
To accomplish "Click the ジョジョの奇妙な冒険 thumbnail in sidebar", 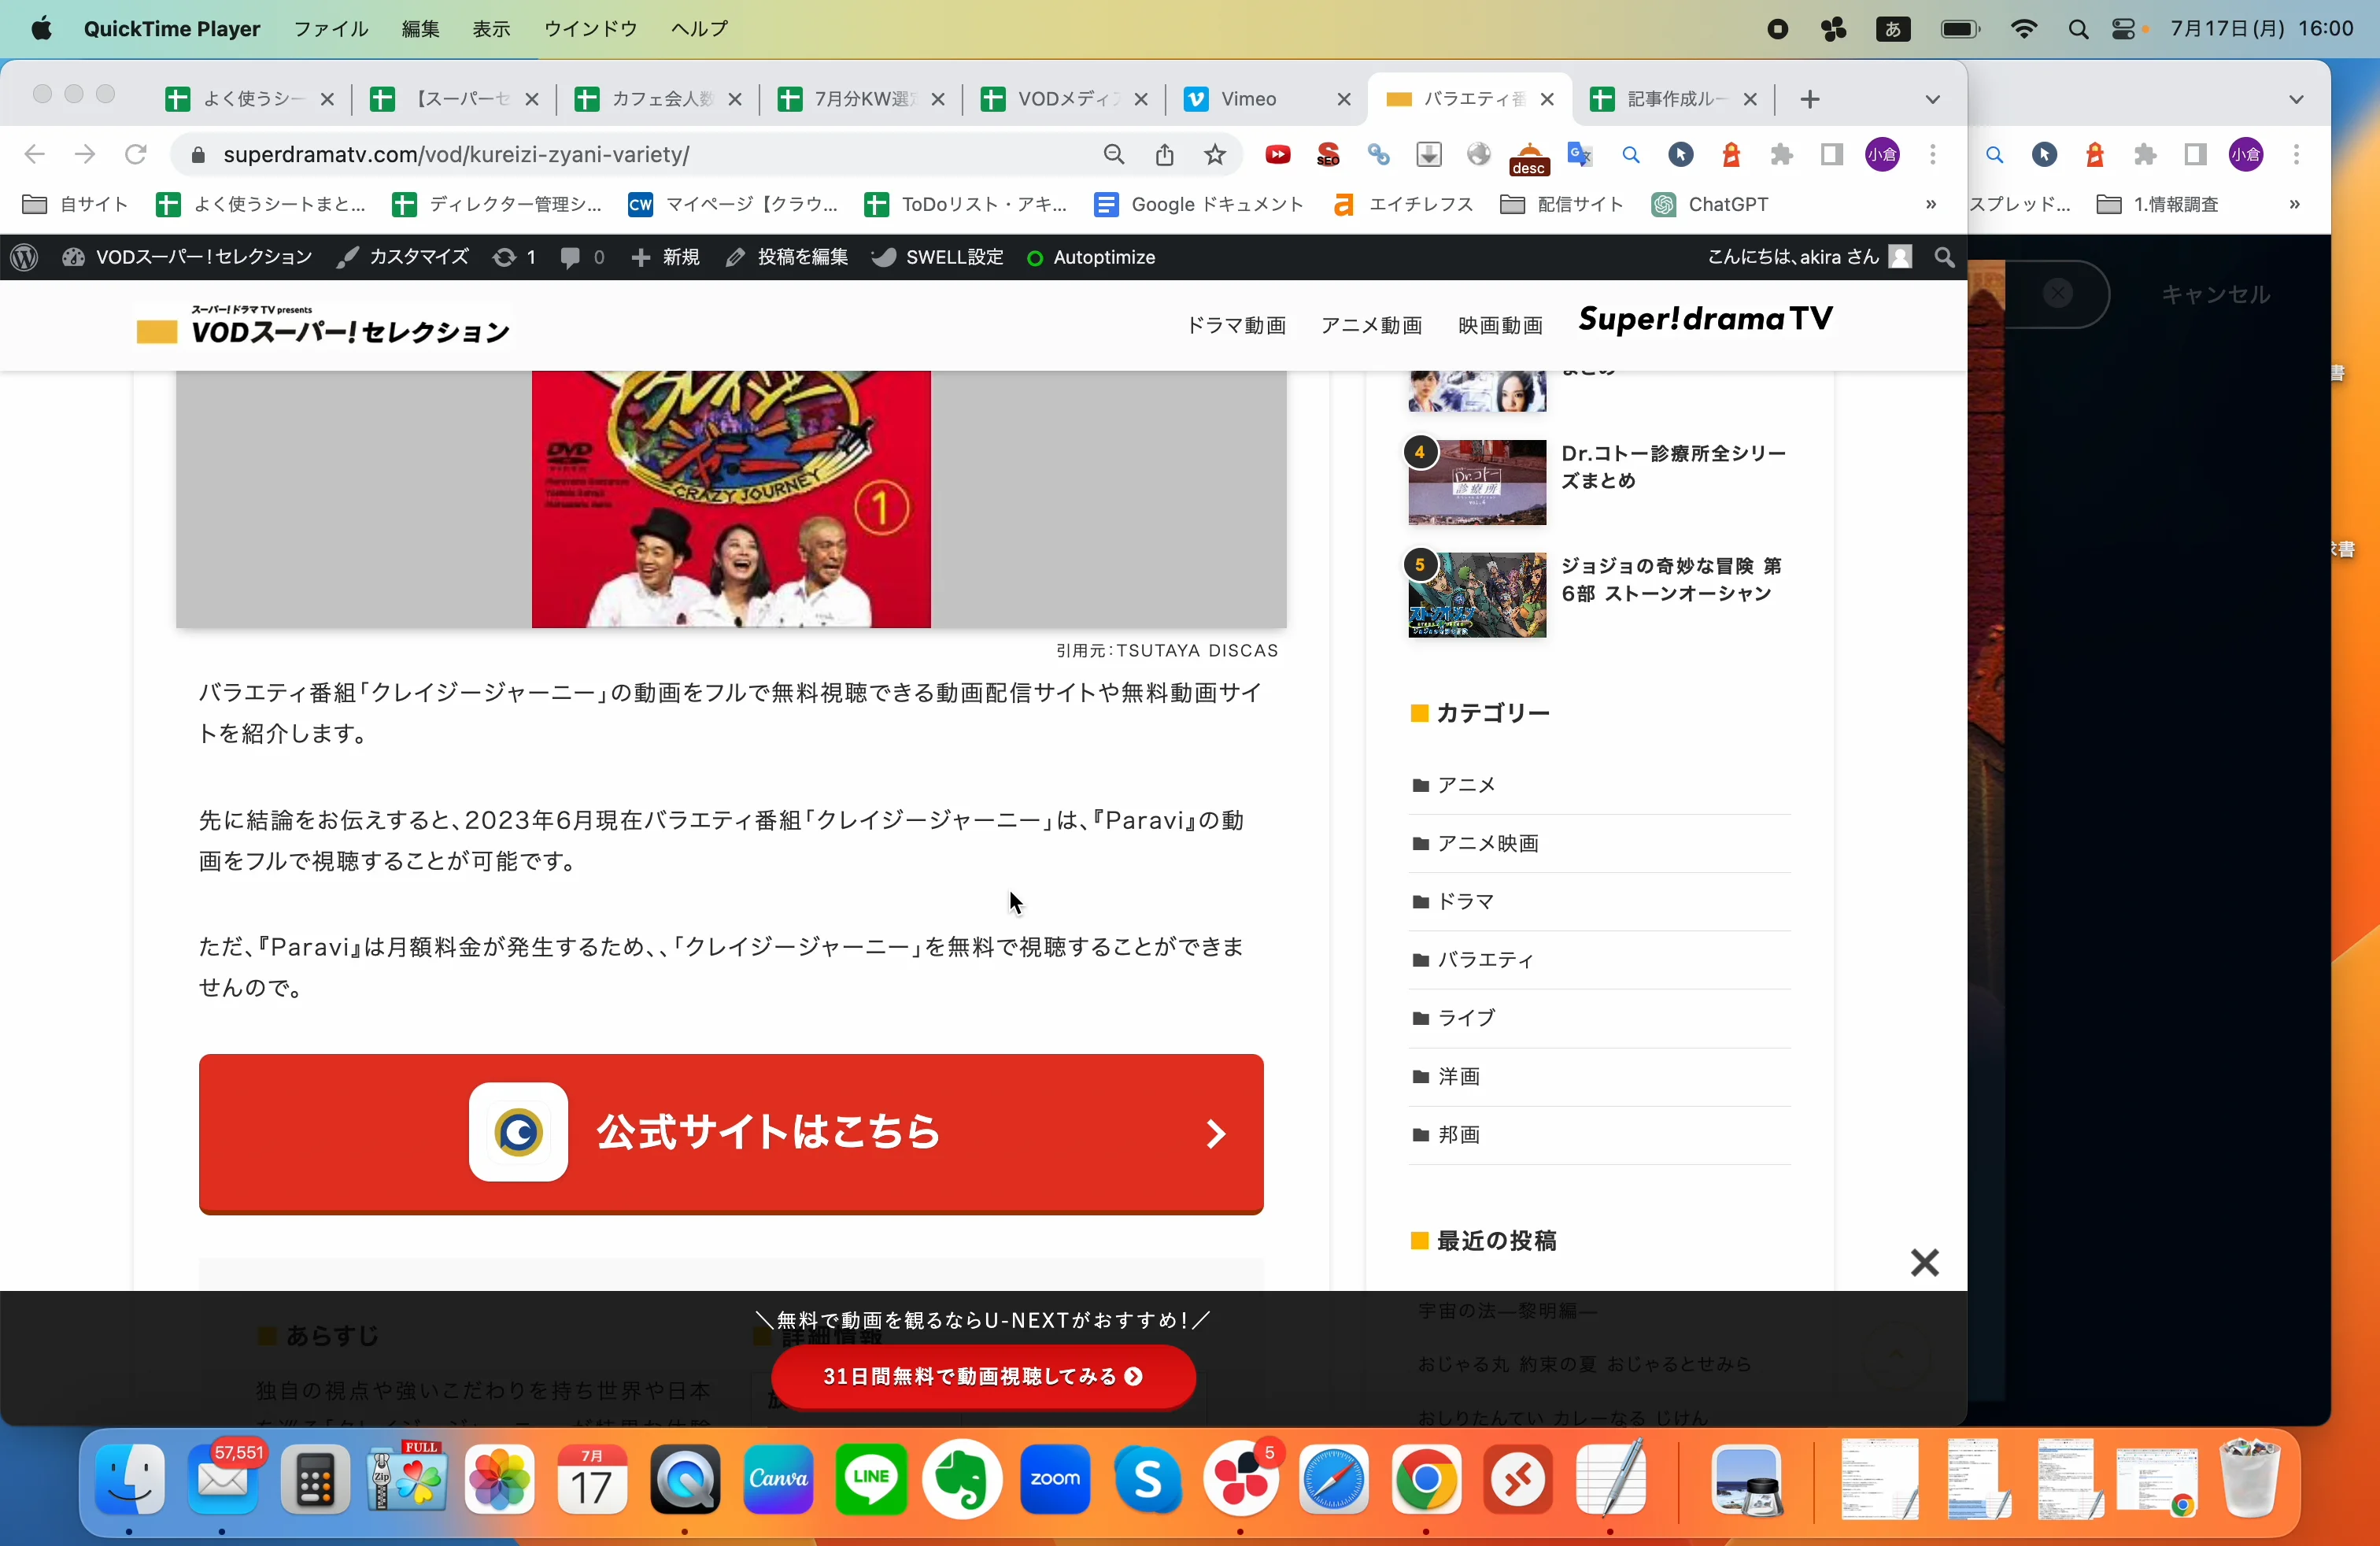I will click(x=1477, y=595).
